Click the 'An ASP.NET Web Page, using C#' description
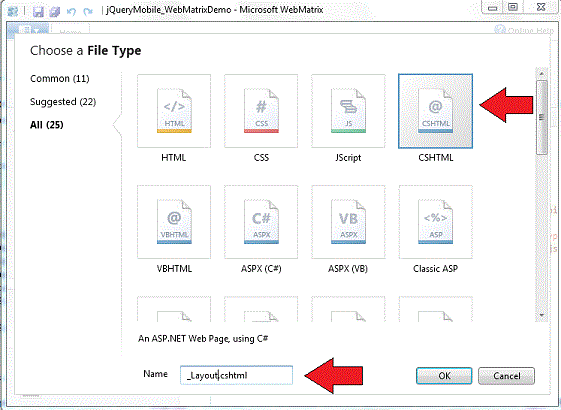 203,338
